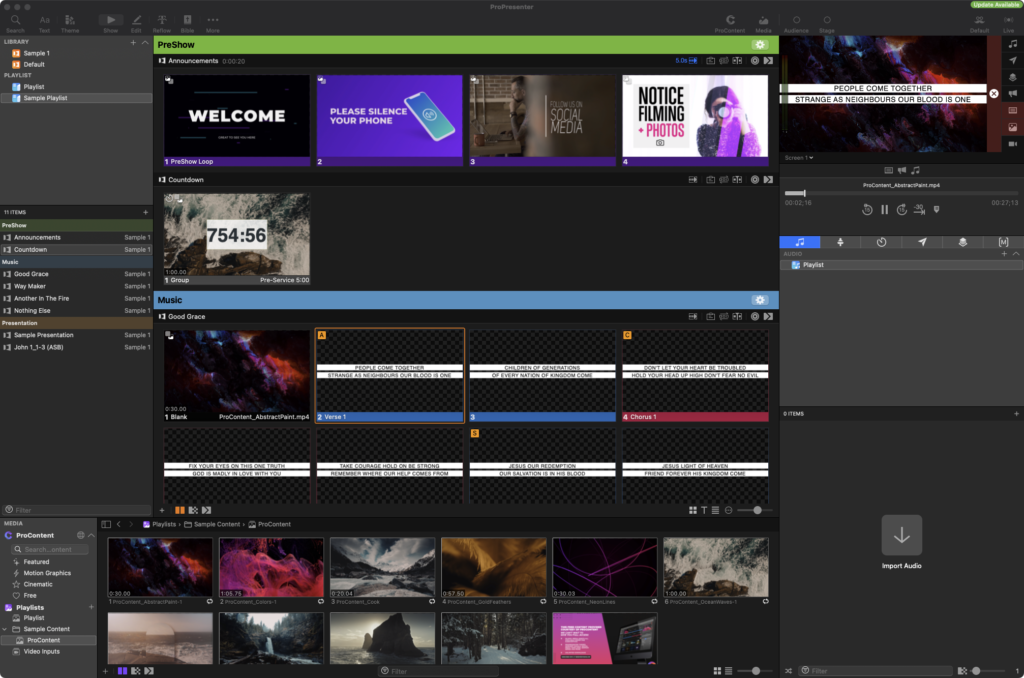This screenshot has height=678, width=1024.
Task: Collapse the Library section chevron
Action: point(146,42)
